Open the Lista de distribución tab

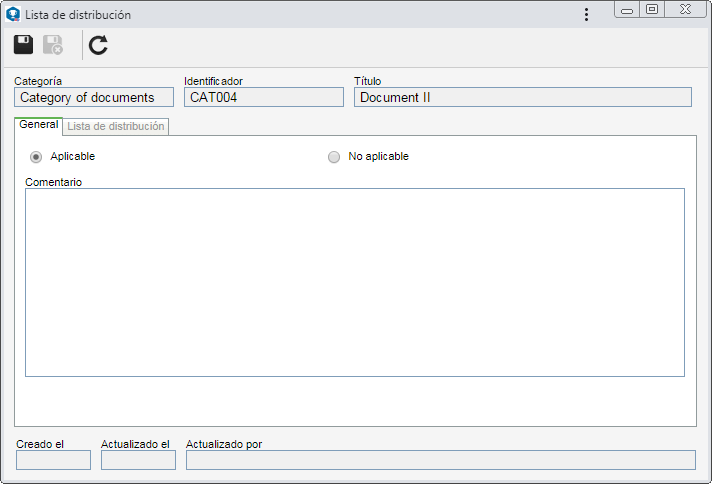click(116, 126)
